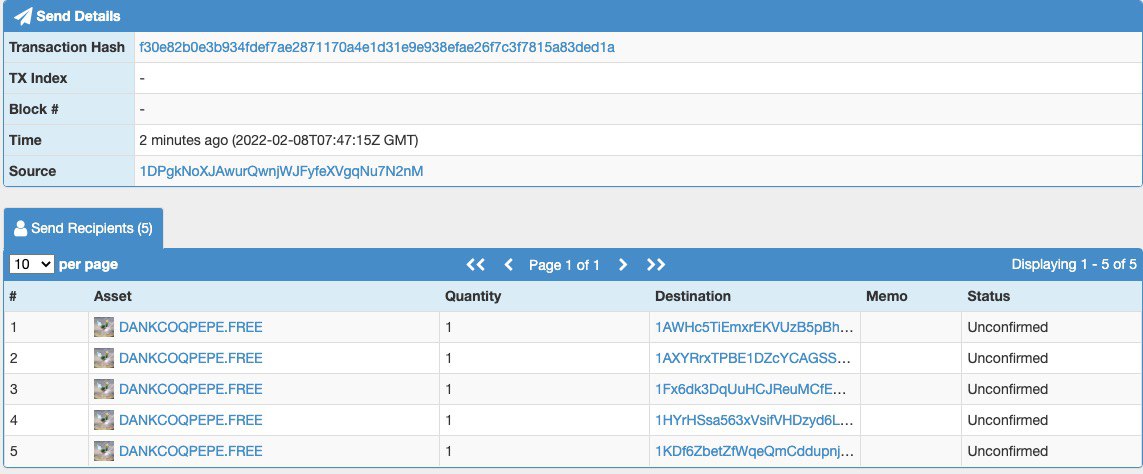
Task: Click the Asset column header
Action: pyautogui.click(x=113, y=296)
